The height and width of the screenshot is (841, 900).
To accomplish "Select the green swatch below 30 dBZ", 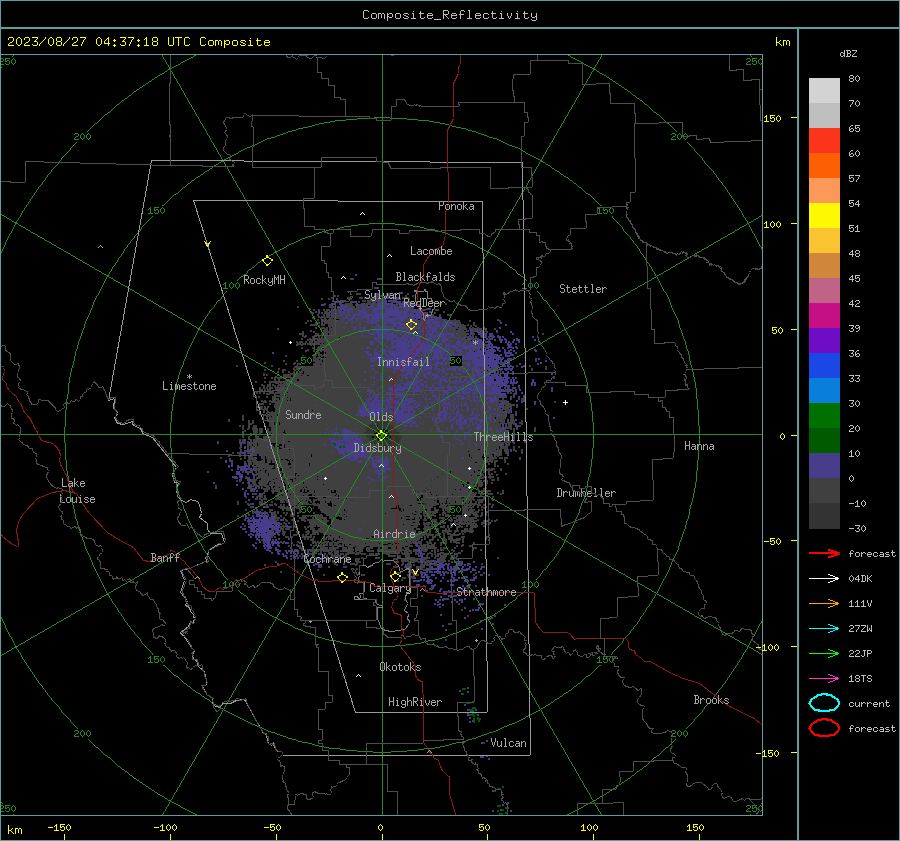I will [824, 416].
